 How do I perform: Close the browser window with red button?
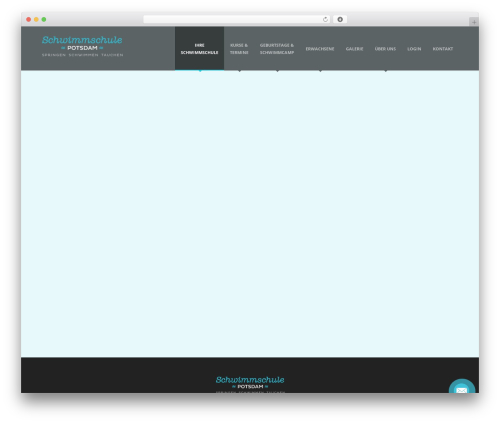[x=29, y=19]
